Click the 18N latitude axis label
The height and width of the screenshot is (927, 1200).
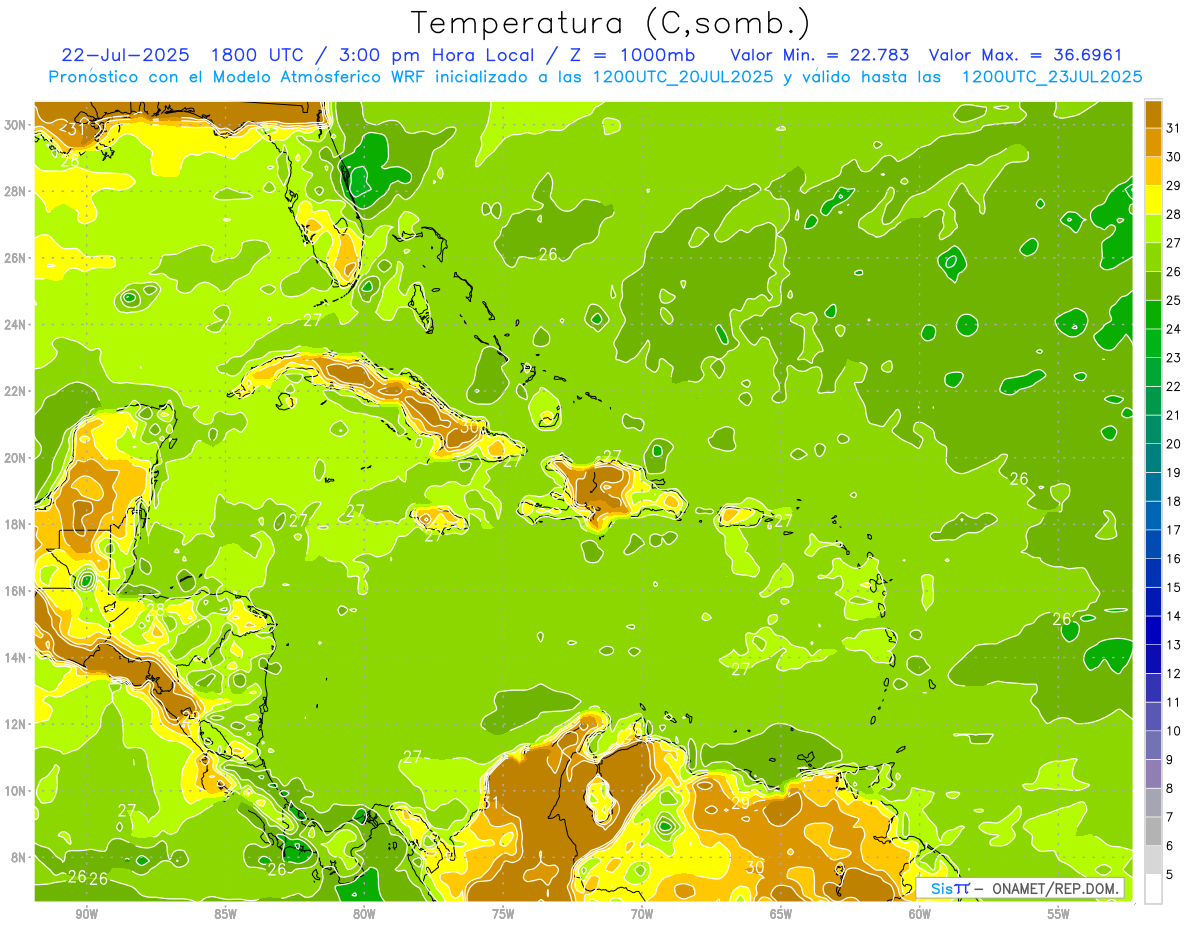(15, 524)
